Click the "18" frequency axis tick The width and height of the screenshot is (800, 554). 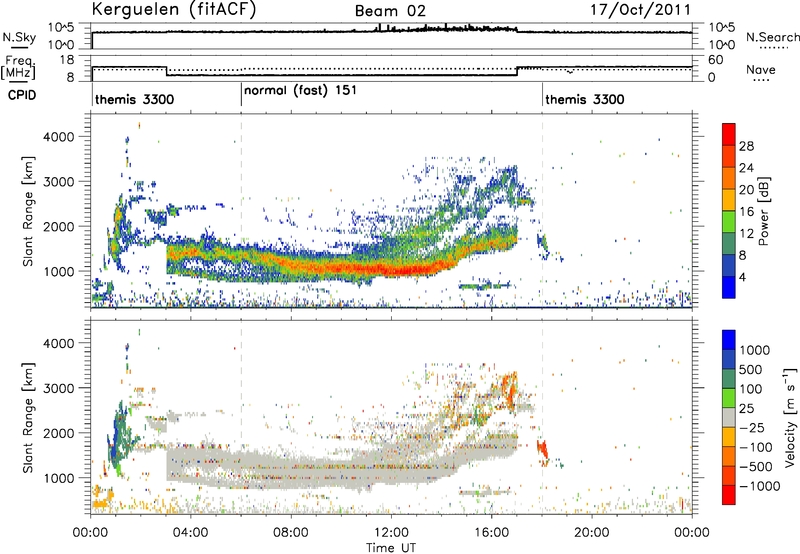point(67,60)
